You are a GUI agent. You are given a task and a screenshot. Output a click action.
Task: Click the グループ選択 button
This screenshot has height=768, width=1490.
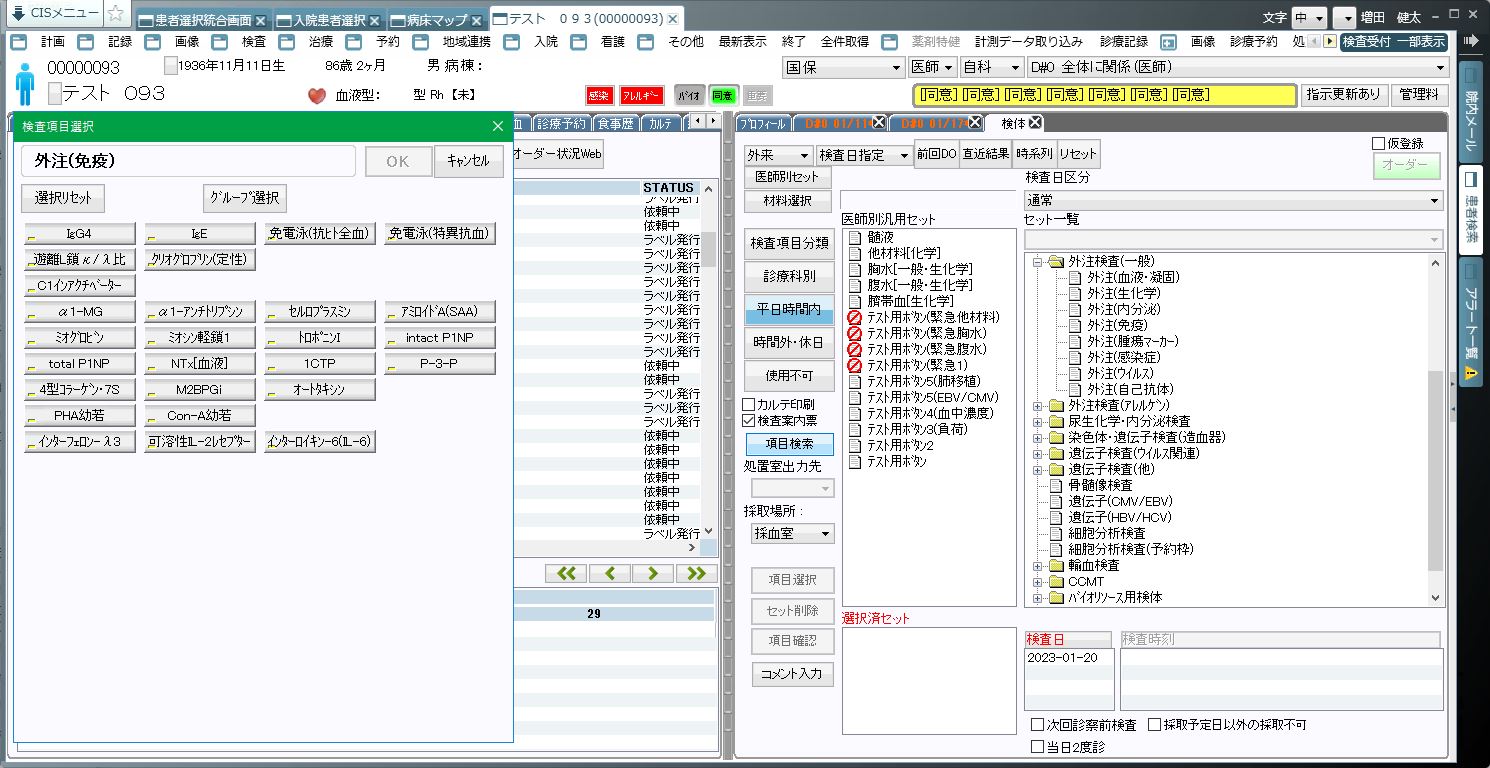tap(245, 198)
